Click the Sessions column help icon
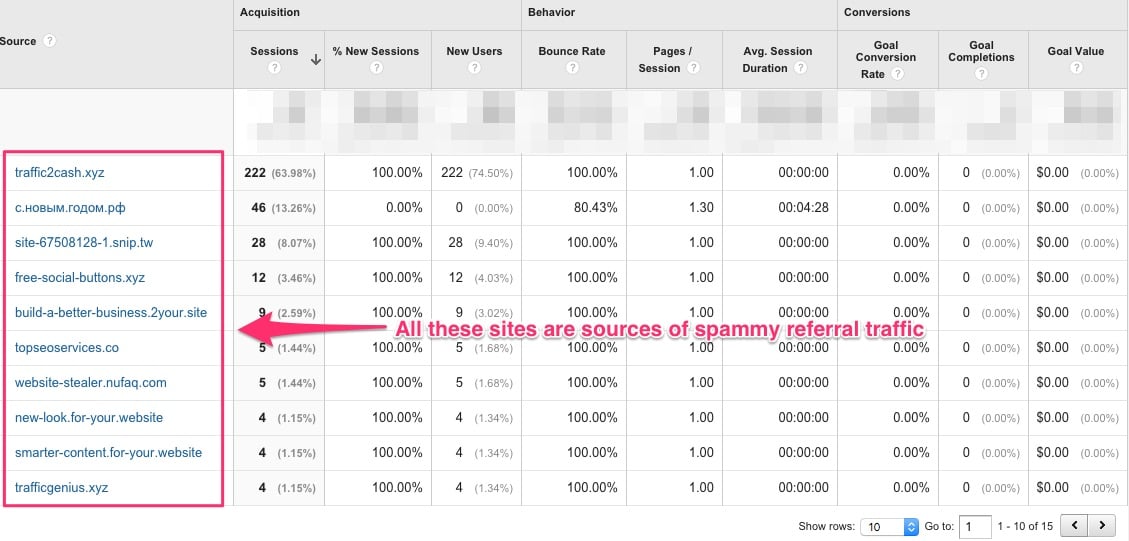The height and width of the screenshot is (541, 1129). point(274,68)
